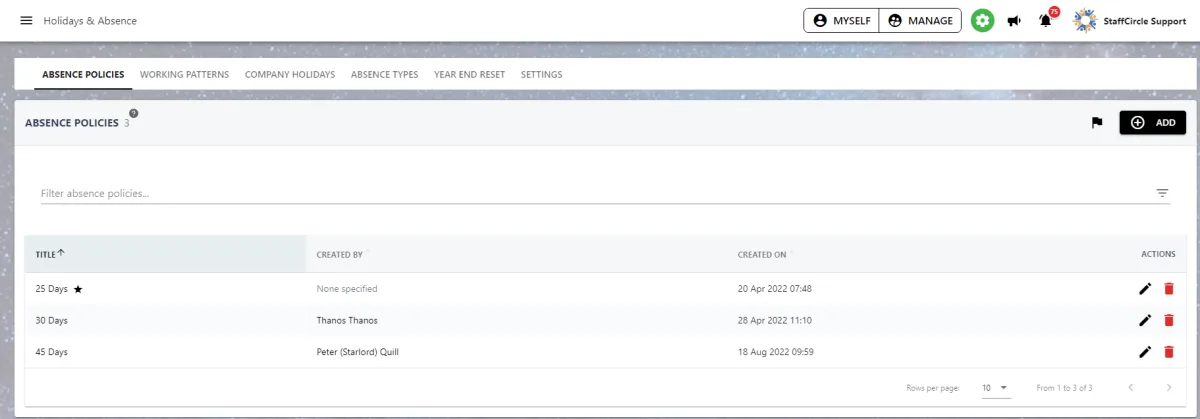This screenshot has height=419, width=1200.
Task: Go to the Year End Reset tab
Action: point(470,74)
